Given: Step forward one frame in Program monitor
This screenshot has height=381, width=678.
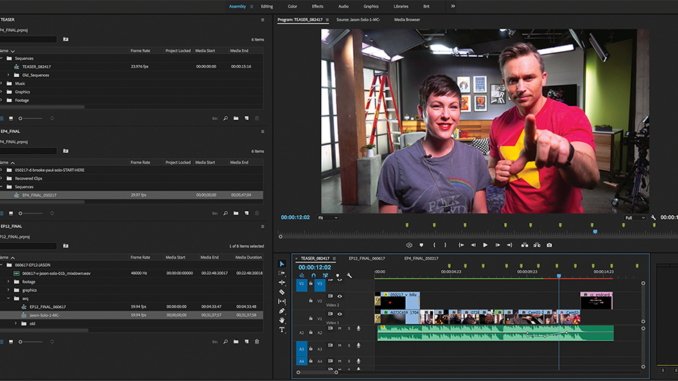Looking at the screenshot, I should coord(498,245).
